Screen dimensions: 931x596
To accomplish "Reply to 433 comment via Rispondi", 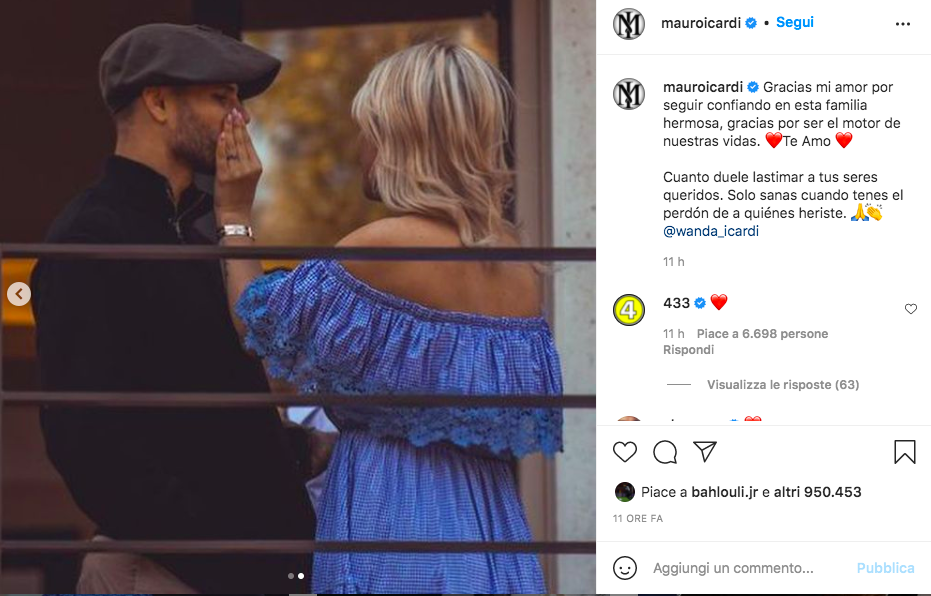I will (688, 350).
